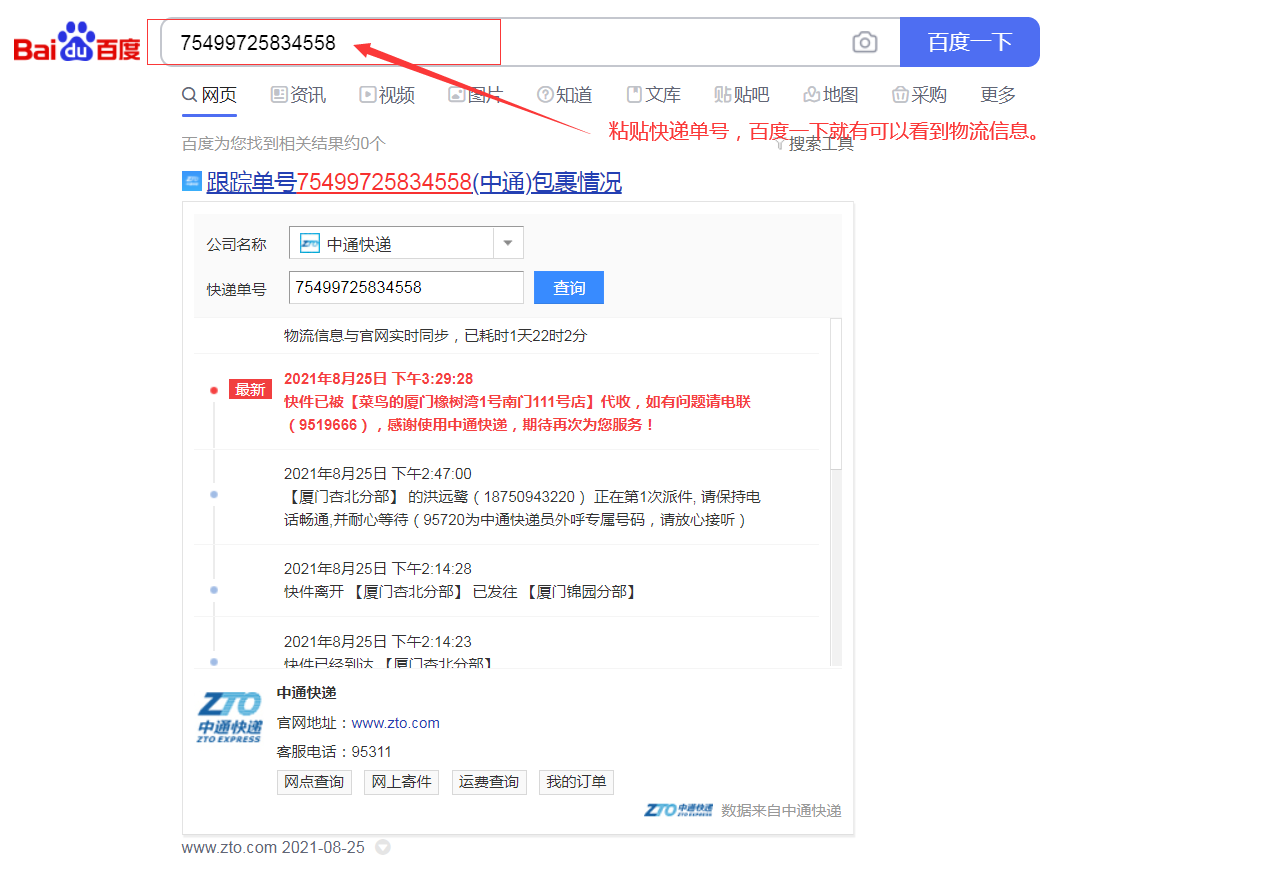
Task: Click the 快递单号 label
Action: [x=237, y=290]
